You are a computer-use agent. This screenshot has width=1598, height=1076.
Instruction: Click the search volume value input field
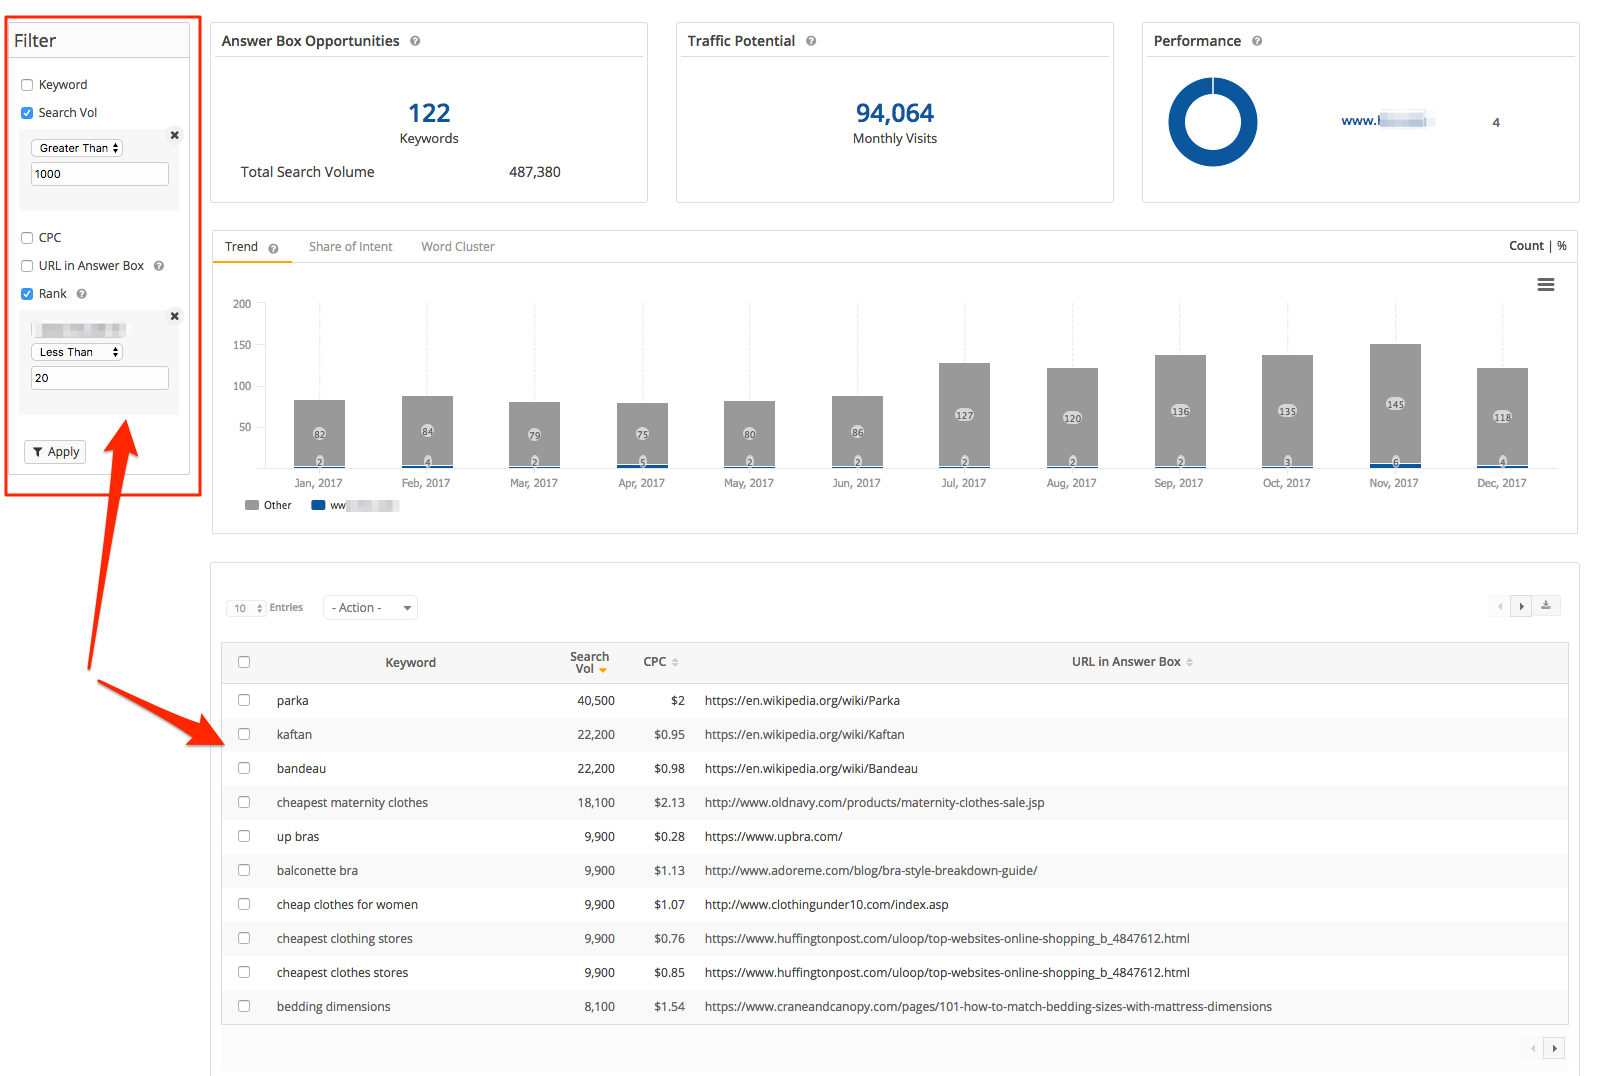point(100,174)
